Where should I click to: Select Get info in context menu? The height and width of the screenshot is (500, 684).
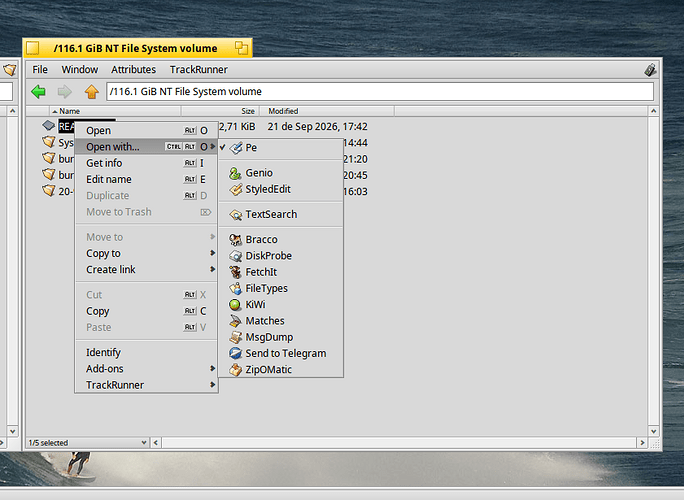point(146,163)
